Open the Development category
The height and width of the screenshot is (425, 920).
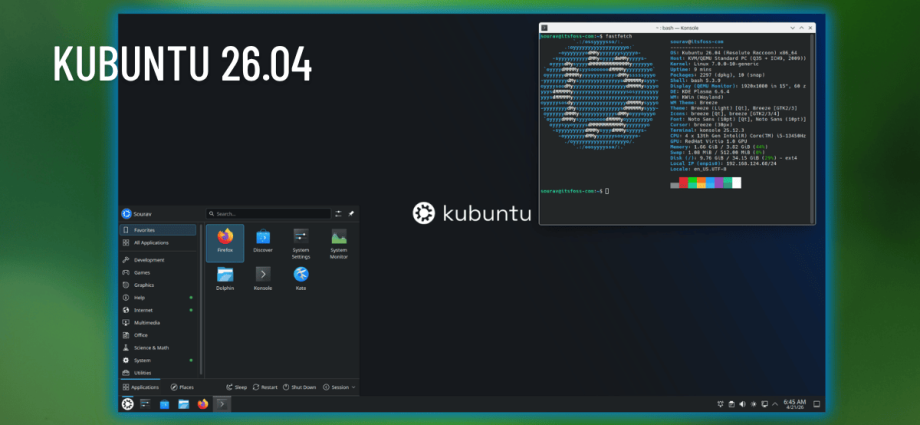click(x=158, y=260)
